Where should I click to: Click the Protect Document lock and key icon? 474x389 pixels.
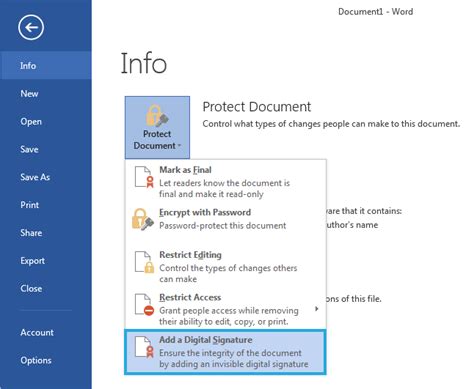point(157,116)
